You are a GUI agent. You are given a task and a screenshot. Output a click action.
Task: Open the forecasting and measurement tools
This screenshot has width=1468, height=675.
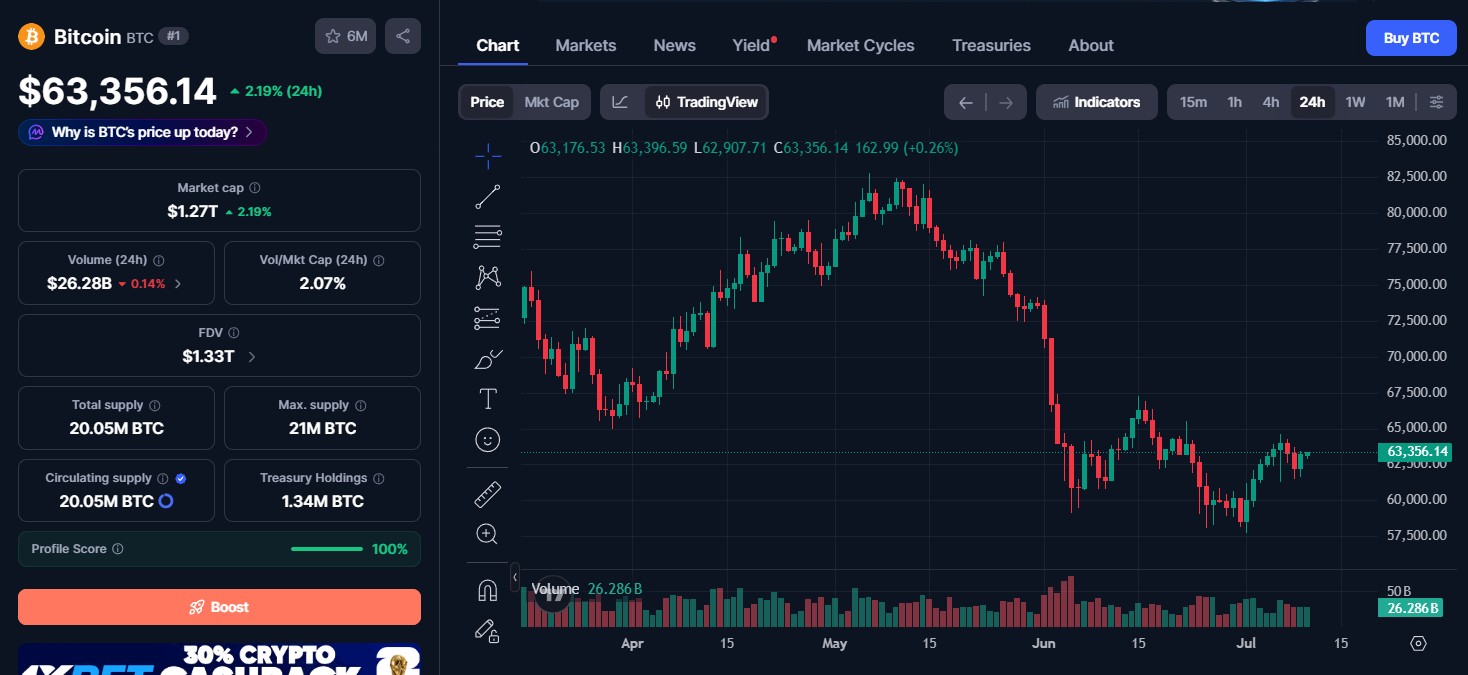point(488,318)
